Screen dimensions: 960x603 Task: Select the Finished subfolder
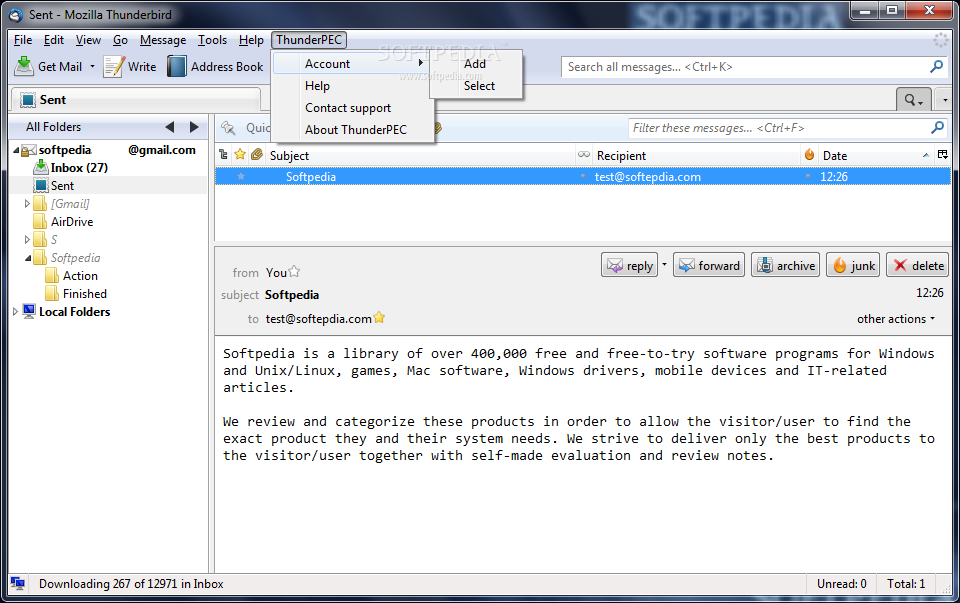[84, 294]
